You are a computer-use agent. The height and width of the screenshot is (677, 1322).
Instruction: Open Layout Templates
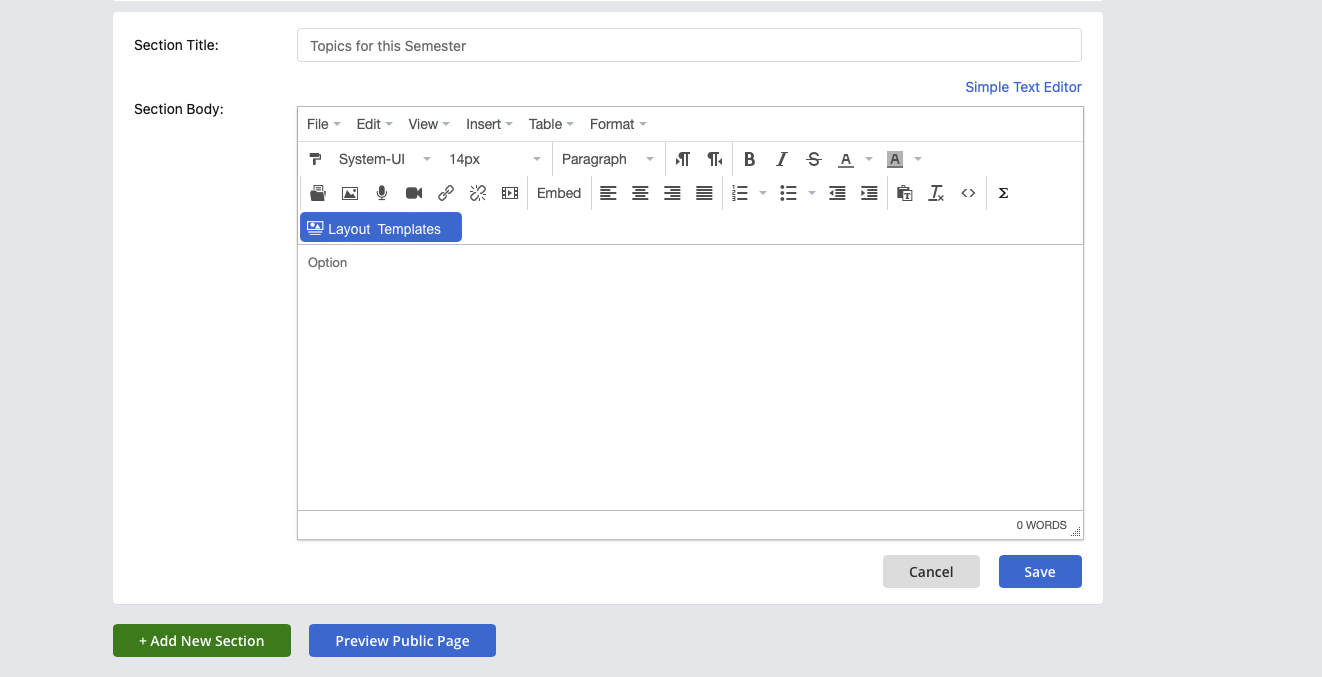pos(381,227)
